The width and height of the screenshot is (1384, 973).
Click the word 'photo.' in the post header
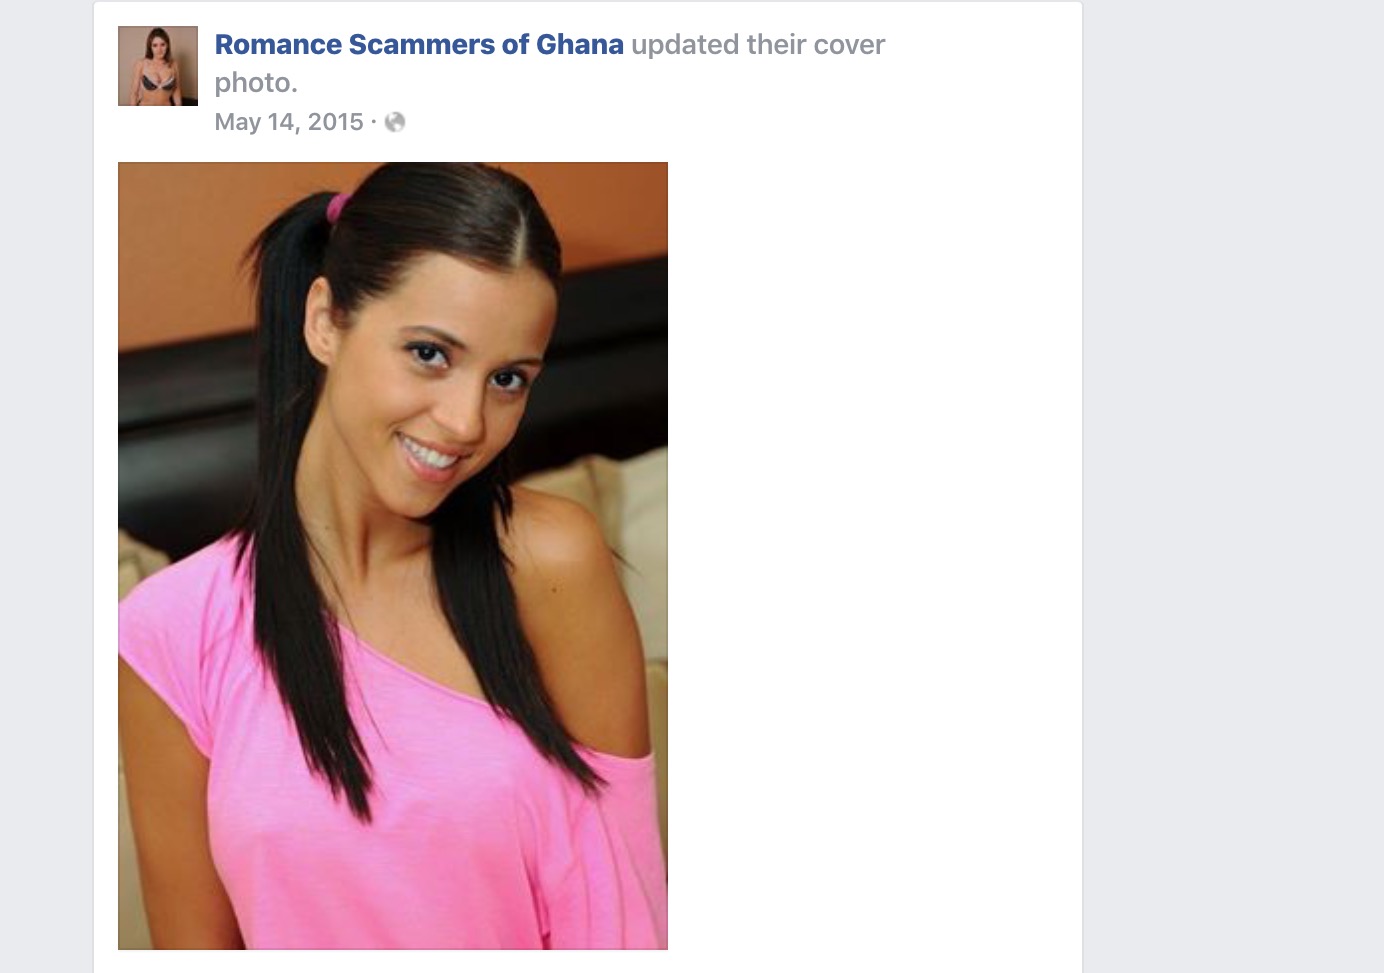(x=256, y=83)
